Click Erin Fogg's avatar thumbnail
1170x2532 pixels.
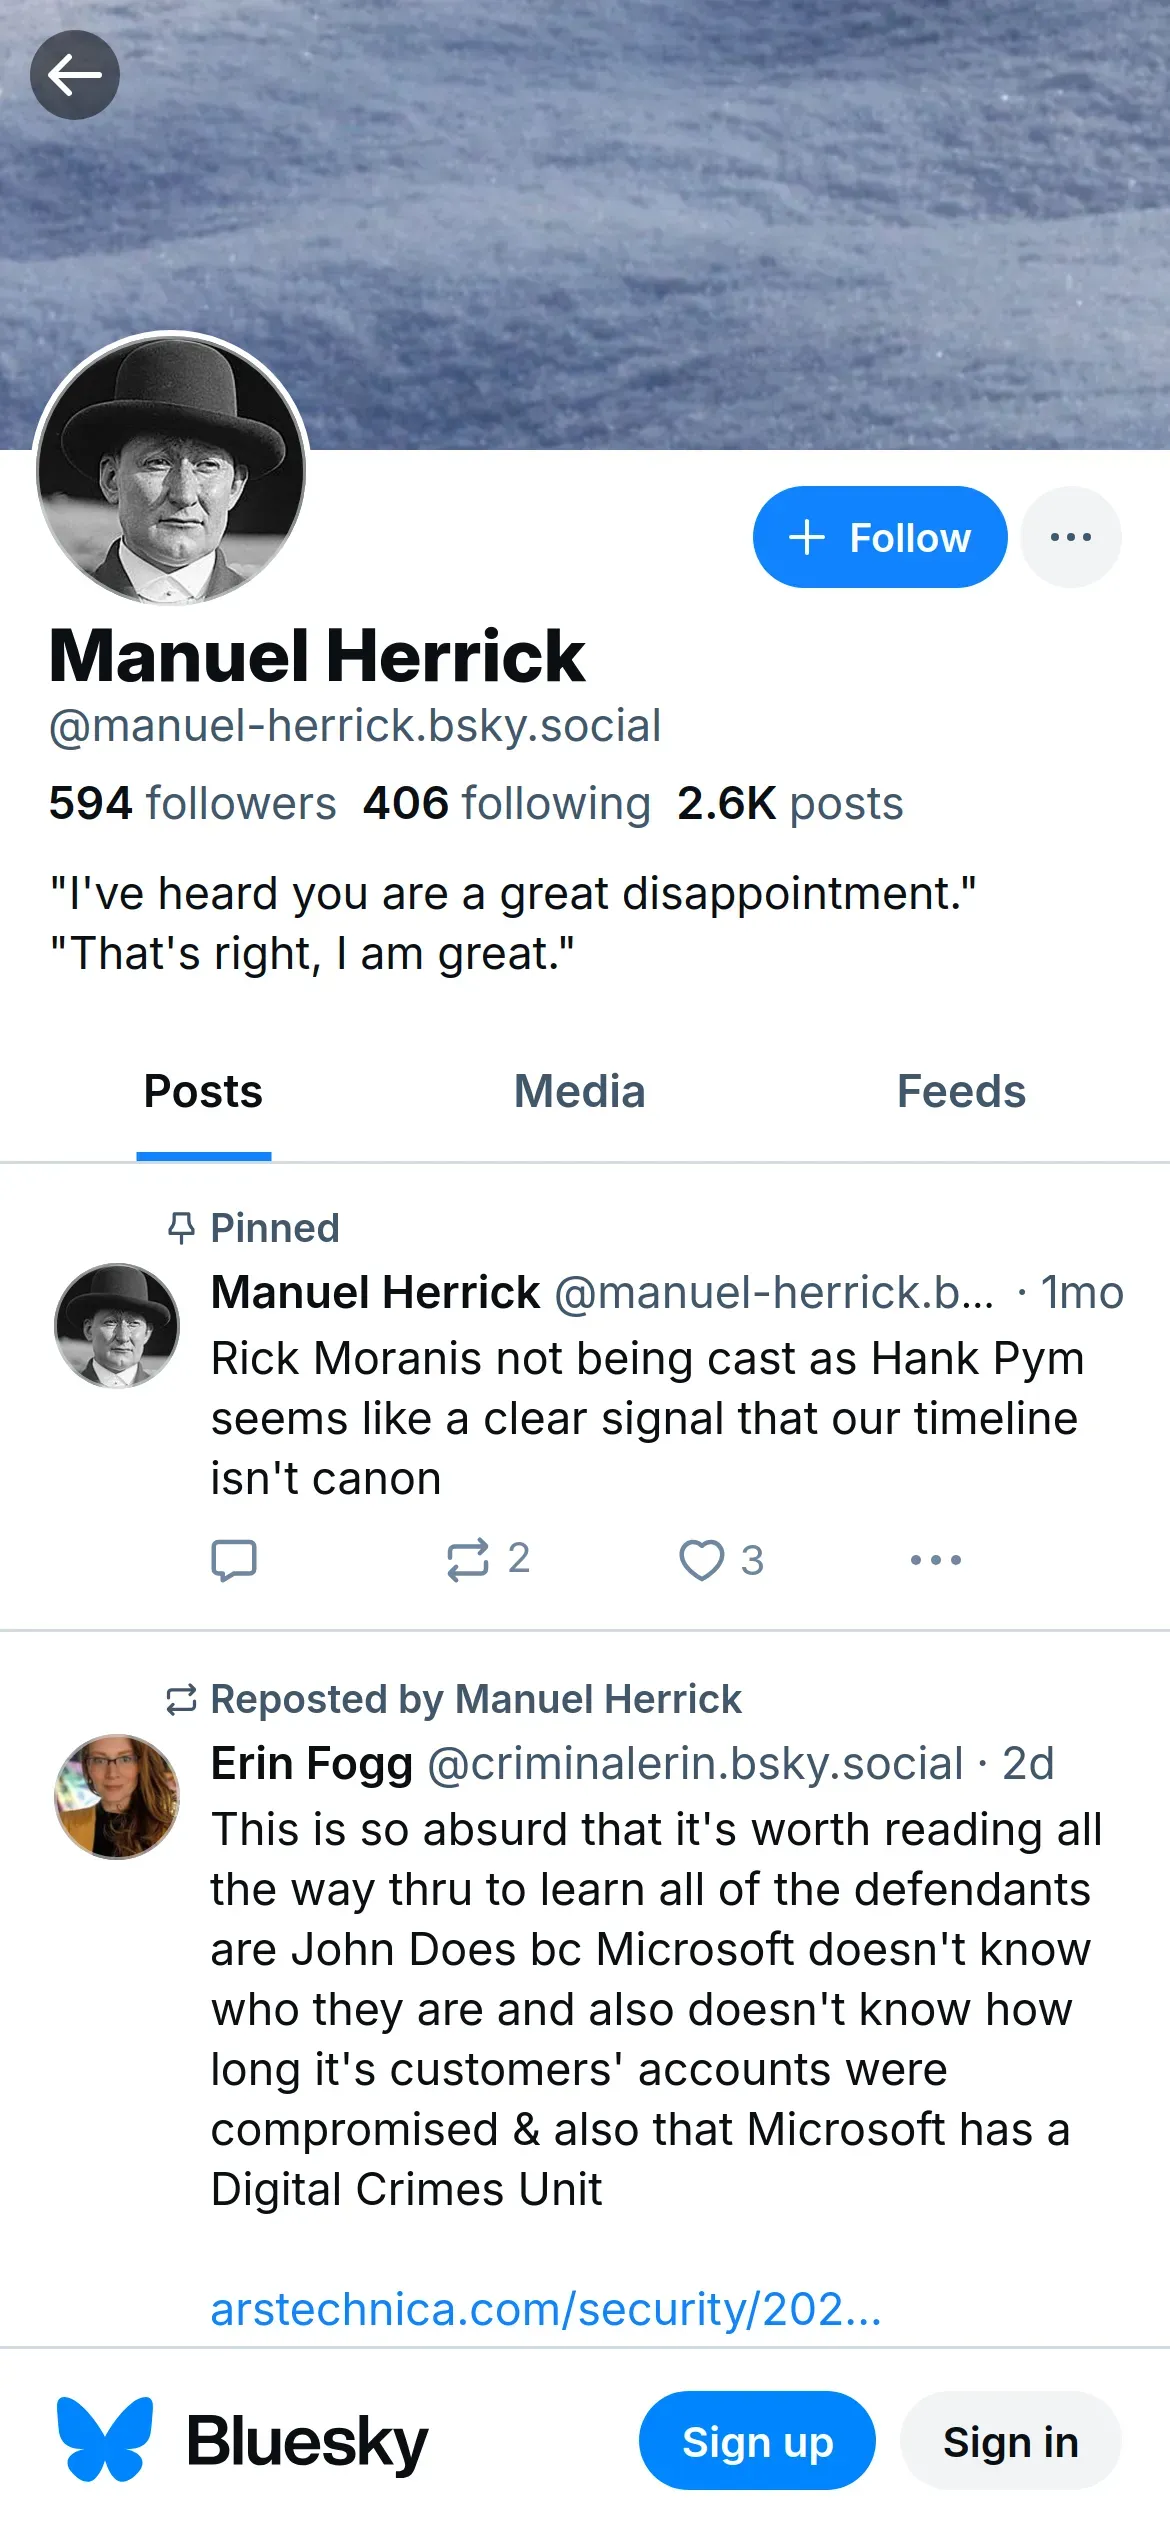tap(117, 1797)
